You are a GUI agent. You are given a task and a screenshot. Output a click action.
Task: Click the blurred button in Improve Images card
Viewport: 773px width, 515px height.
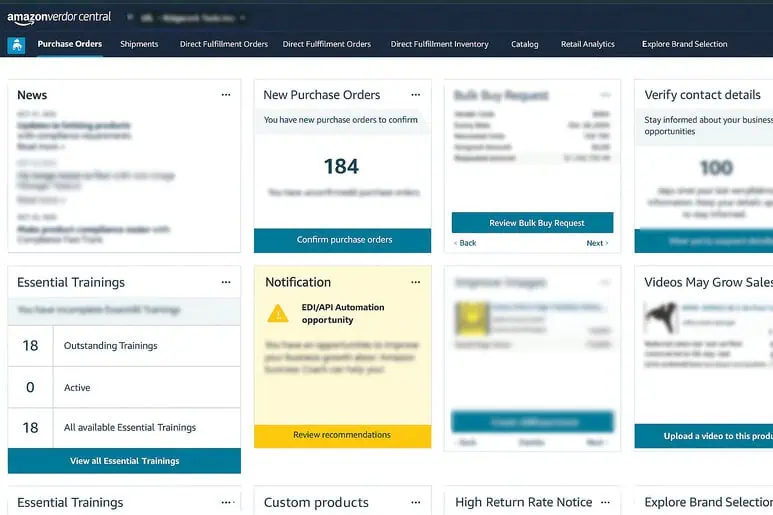[532, 422]
